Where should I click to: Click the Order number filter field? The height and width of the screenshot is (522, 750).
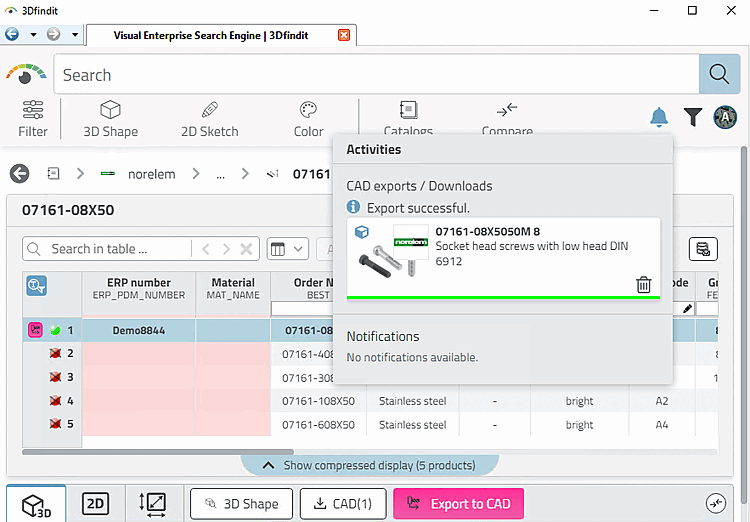click(302, 309)
